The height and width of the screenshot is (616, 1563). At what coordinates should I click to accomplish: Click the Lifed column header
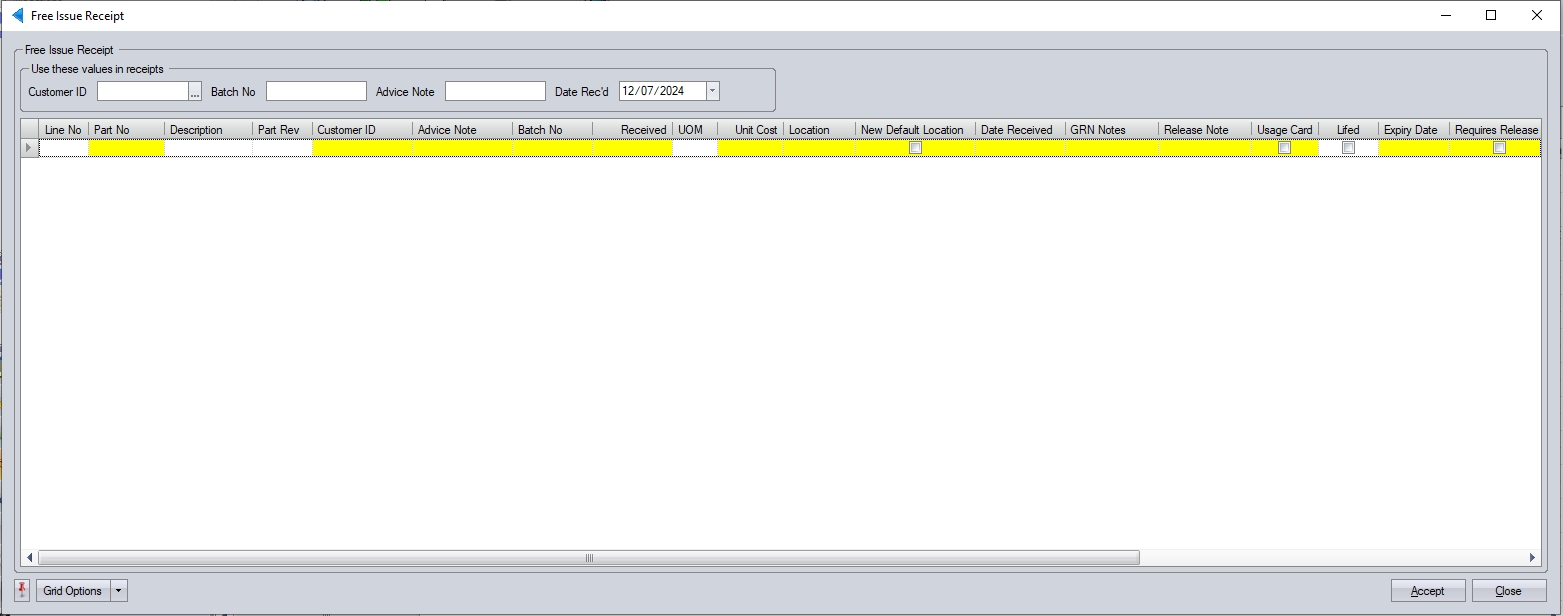pos(1348,130)
